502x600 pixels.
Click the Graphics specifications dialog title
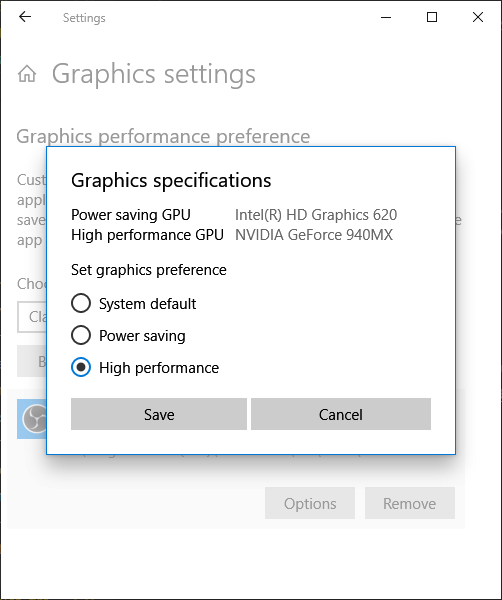coord(171,180)
